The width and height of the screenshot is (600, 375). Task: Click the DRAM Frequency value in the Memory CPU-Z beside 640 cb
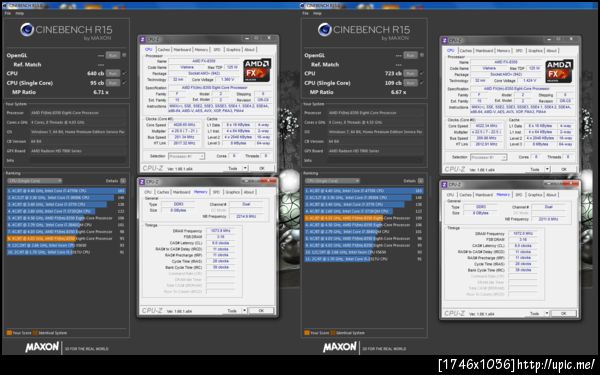coord(221,231)
